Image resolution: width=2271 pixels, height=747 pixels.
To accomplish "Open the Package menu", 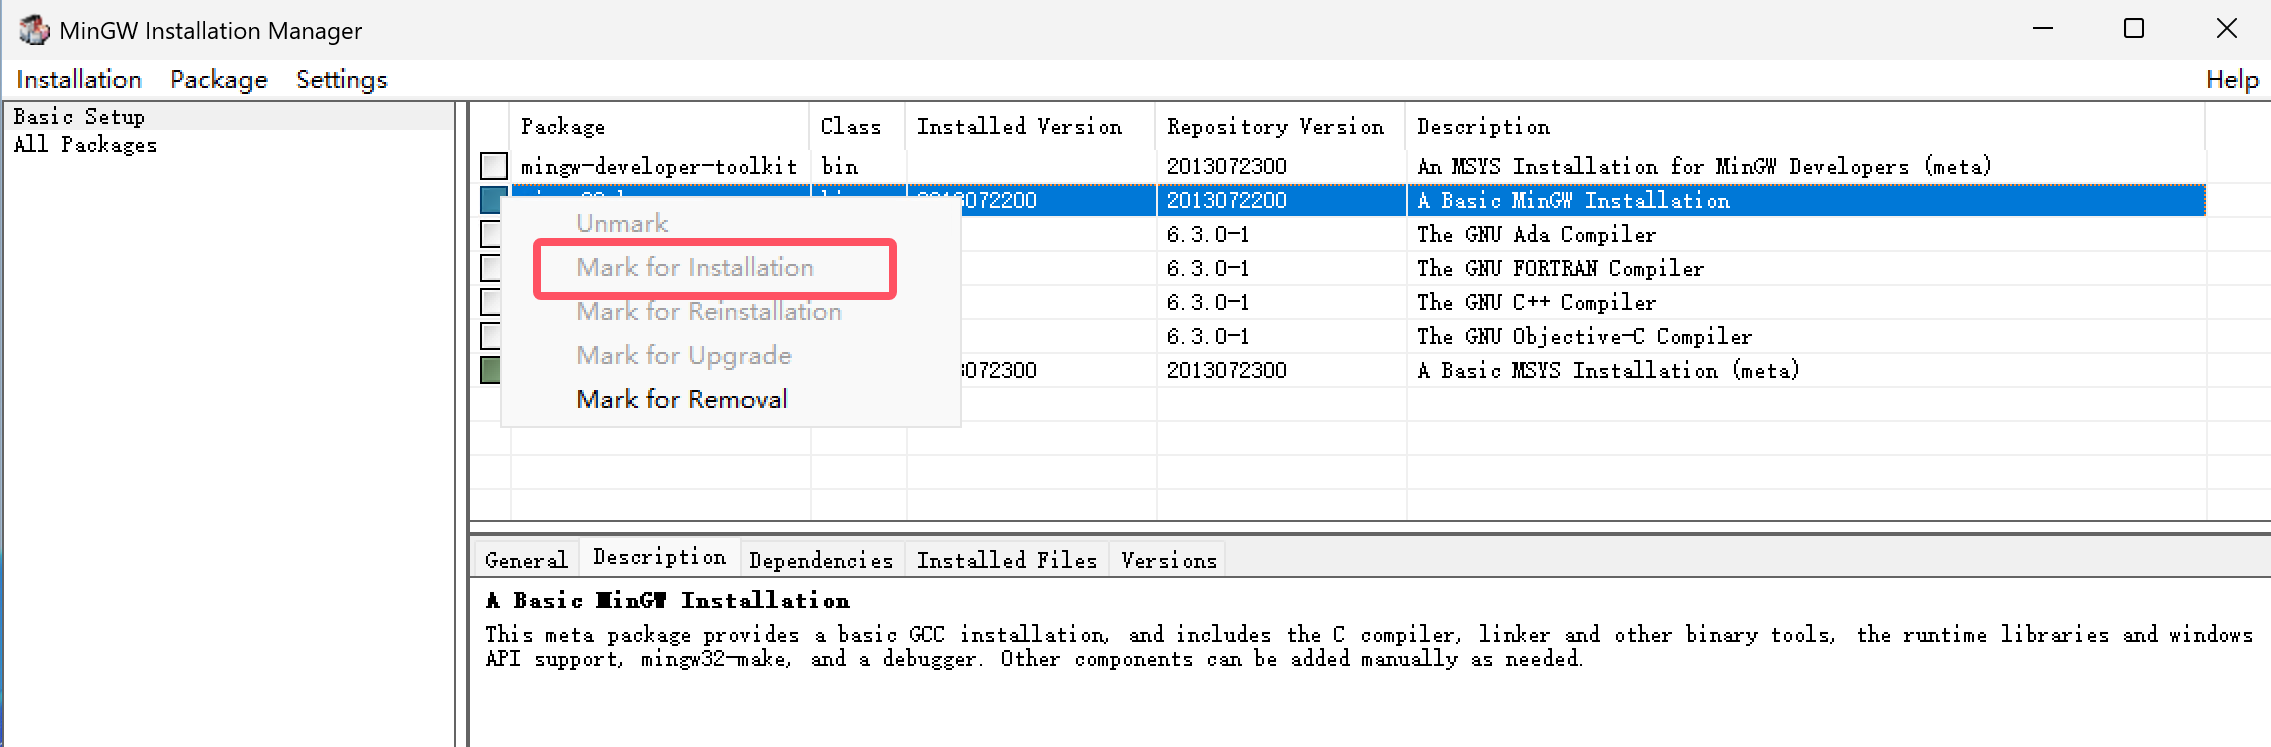I will click(x=219, y=80).
